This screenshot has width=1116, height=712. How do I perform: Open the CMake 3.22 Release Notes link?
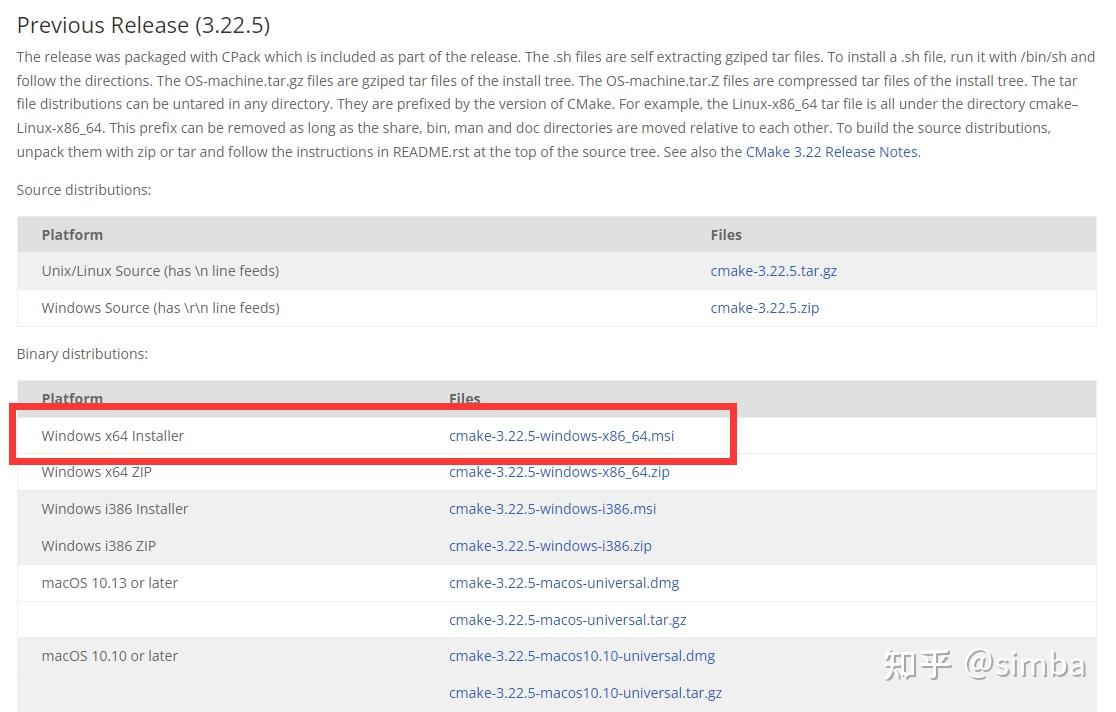pyautogui.click(x=830, y=151)
